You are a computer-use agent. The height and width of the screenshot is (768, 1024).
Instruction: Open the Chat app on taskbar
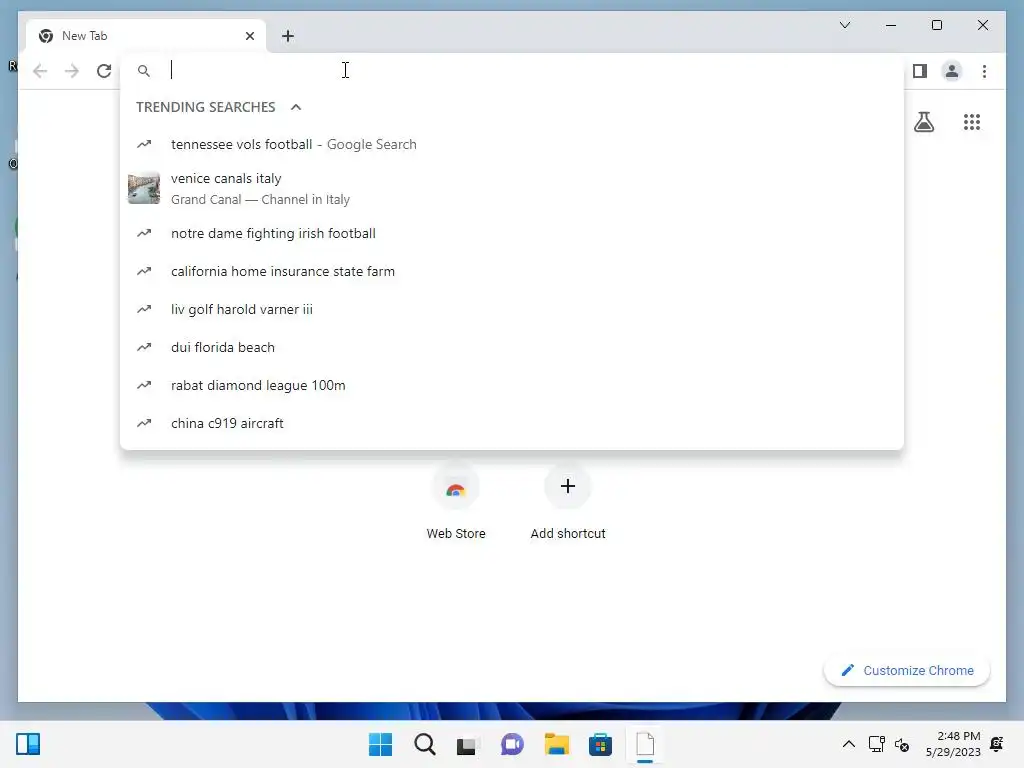[512, 744]
